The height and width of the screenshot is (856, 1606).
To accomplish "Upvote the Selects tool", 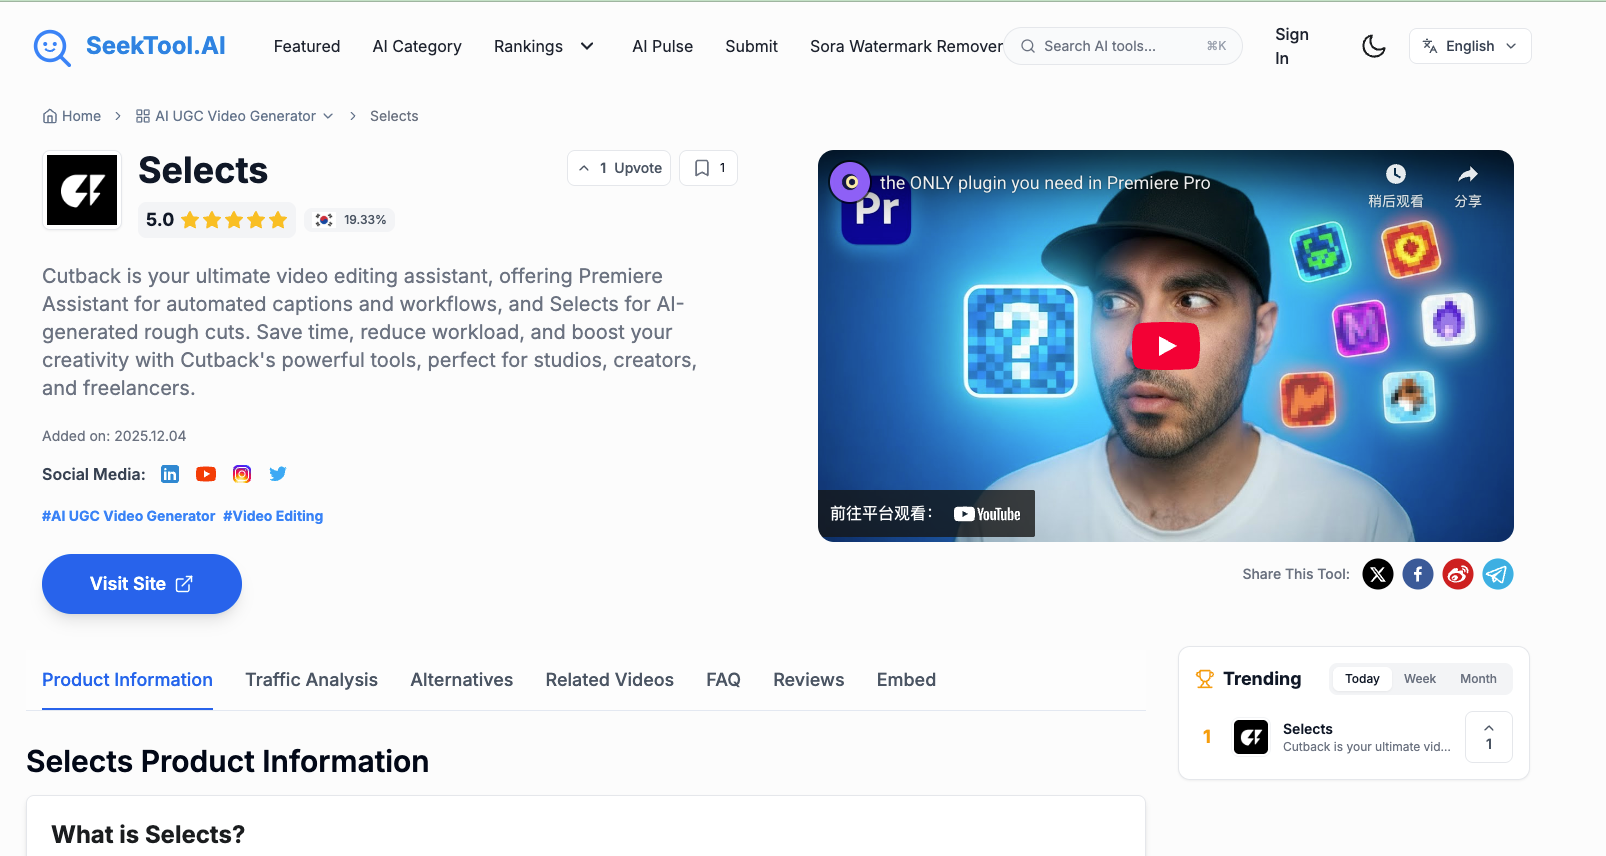I will (x=619, y=168).
